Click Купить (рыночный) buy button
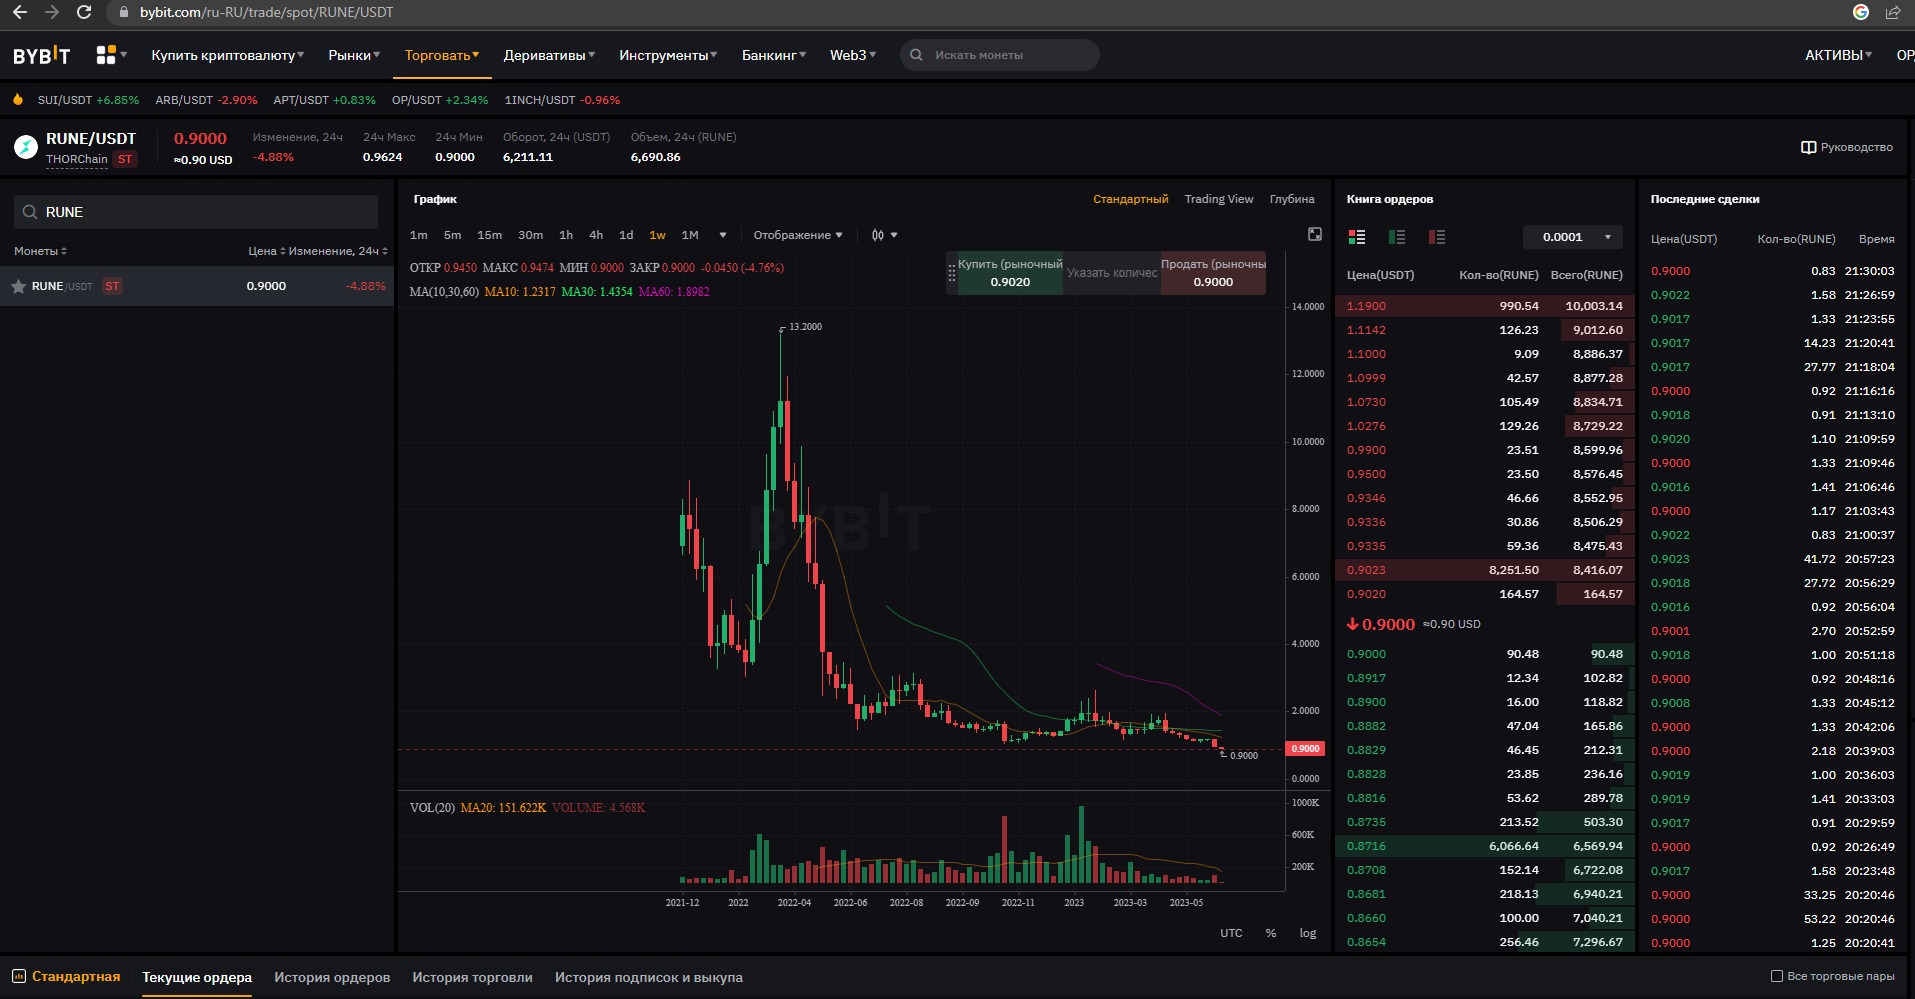The height and width of the screenshot is (999, 1915). coord(1010,273)
